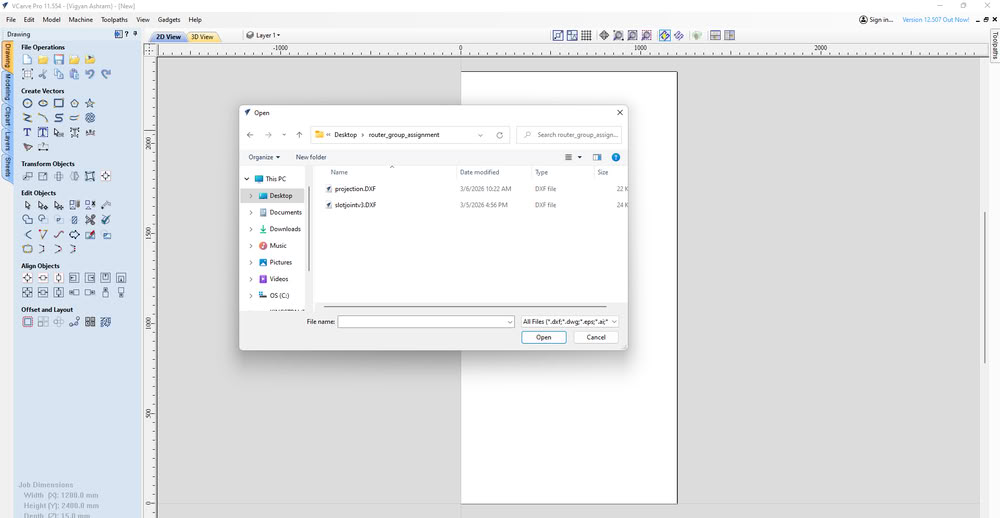Select the spiral Vector Texture tool

(90, 117)
